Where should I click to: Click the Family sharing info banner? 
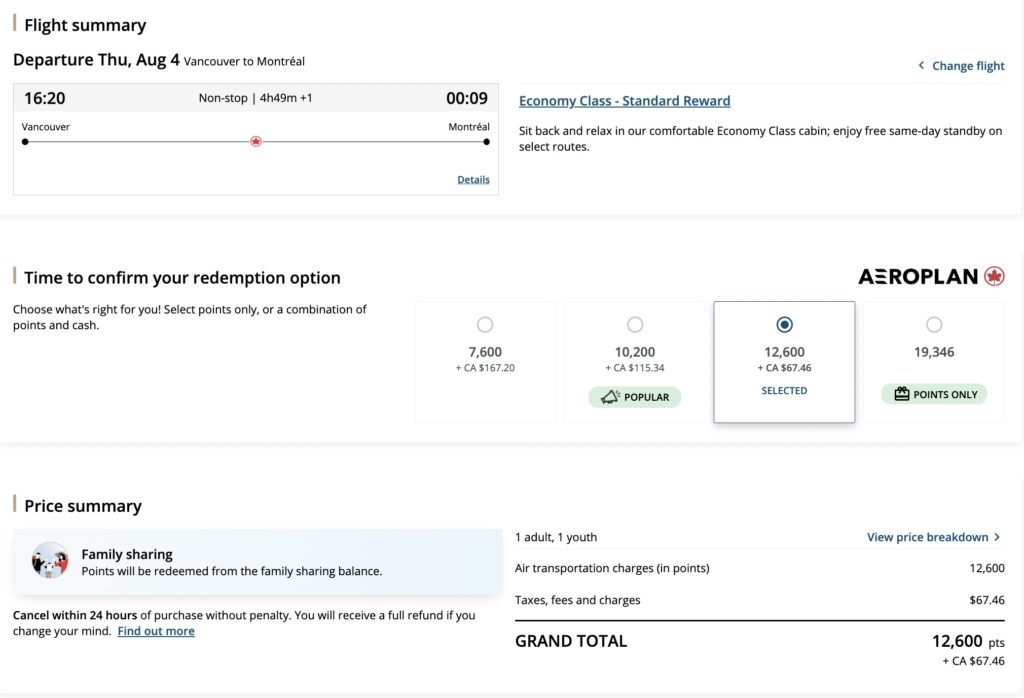[x=257, y=562]
